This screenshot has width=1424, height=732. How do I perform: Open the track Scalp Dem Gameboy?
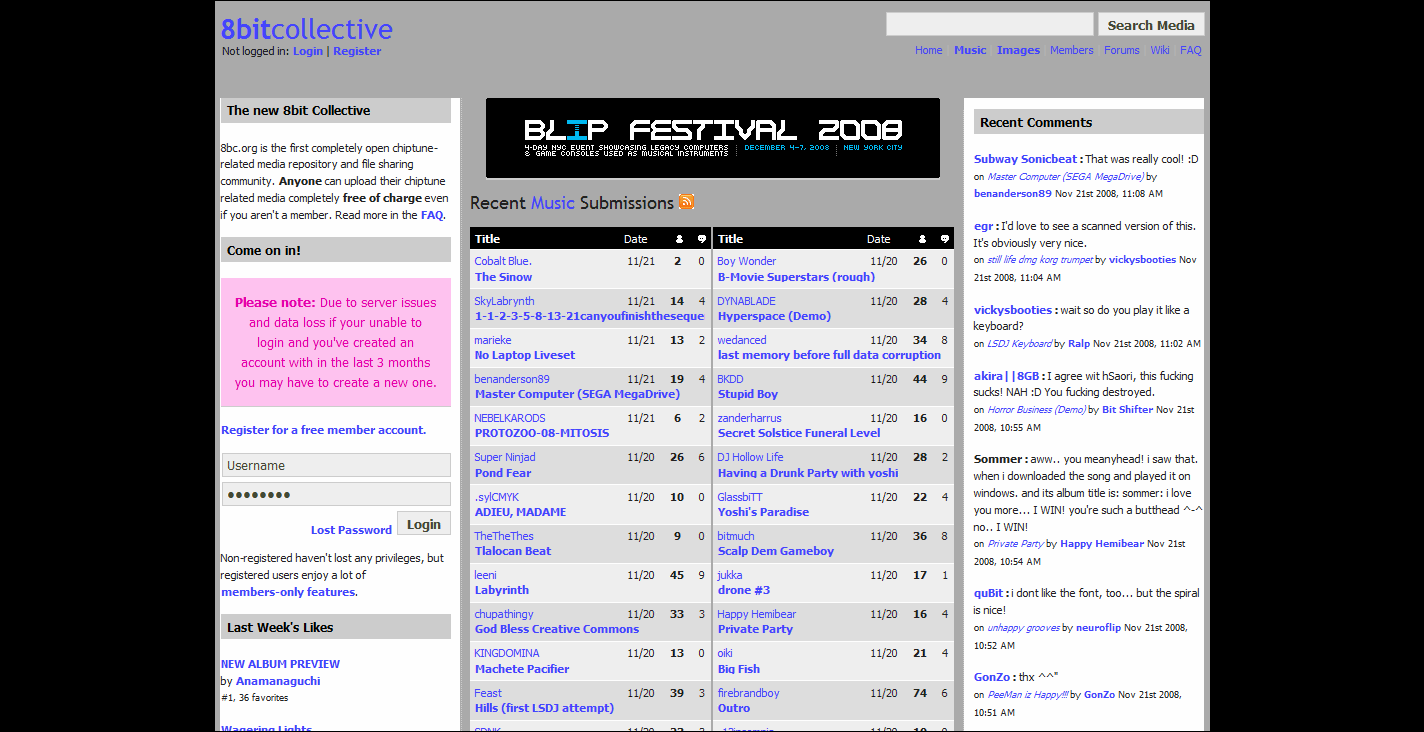[775, 551]
